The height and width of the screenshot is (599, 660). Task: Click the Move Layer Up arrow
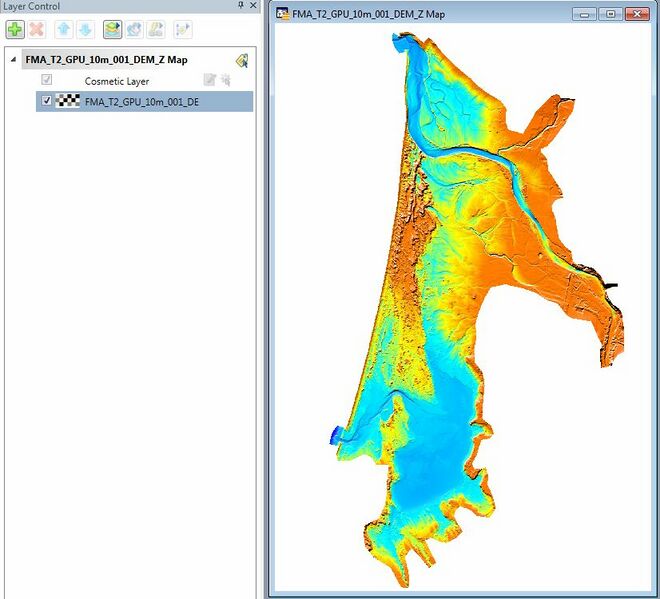coord(64,30)
